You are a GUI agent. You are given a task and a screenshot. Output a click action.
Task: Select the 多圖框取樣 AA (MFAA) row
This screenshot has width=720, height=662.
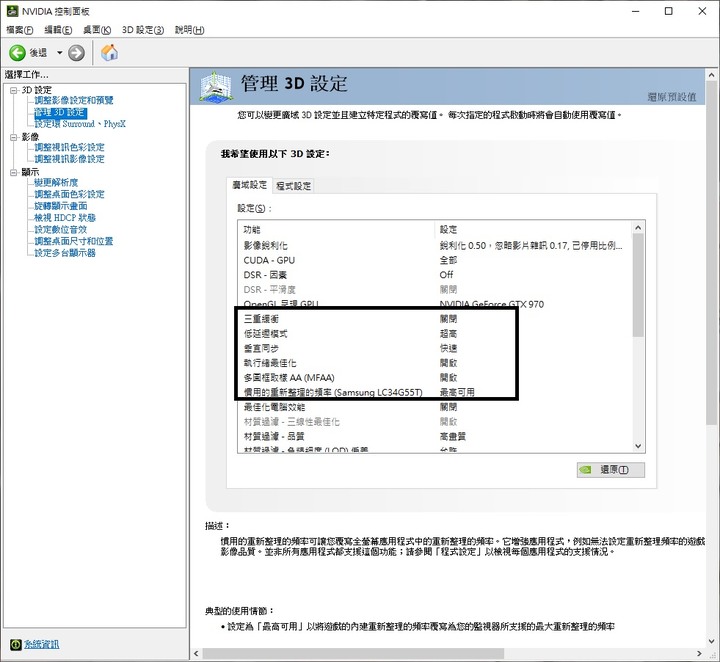[x=435, y=378]
